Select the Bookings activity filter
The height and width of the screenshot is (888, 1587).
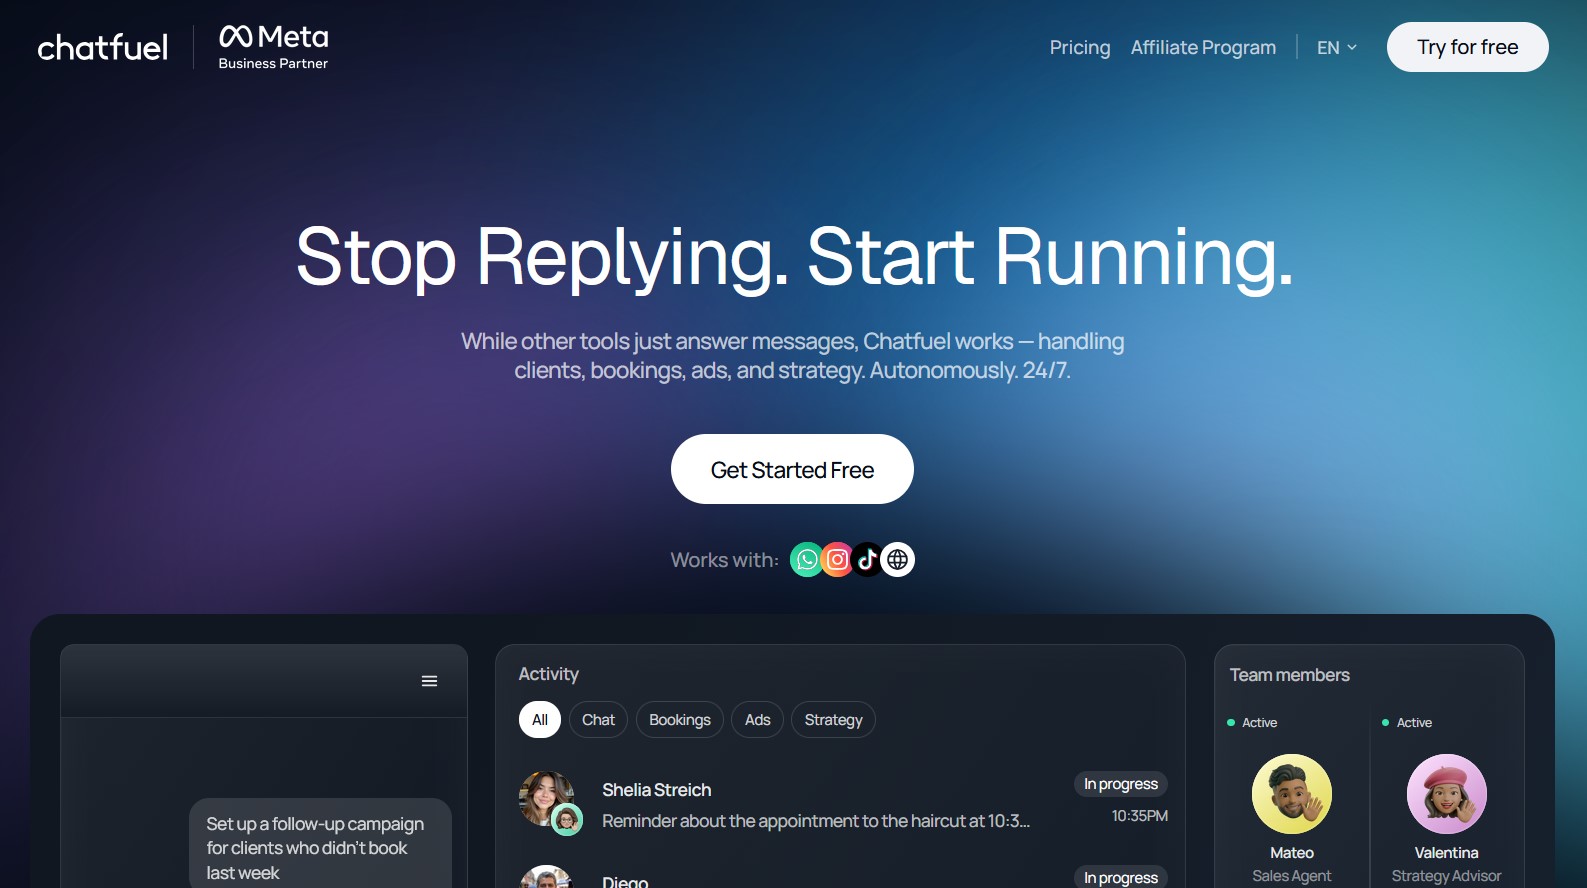[680, 720]
